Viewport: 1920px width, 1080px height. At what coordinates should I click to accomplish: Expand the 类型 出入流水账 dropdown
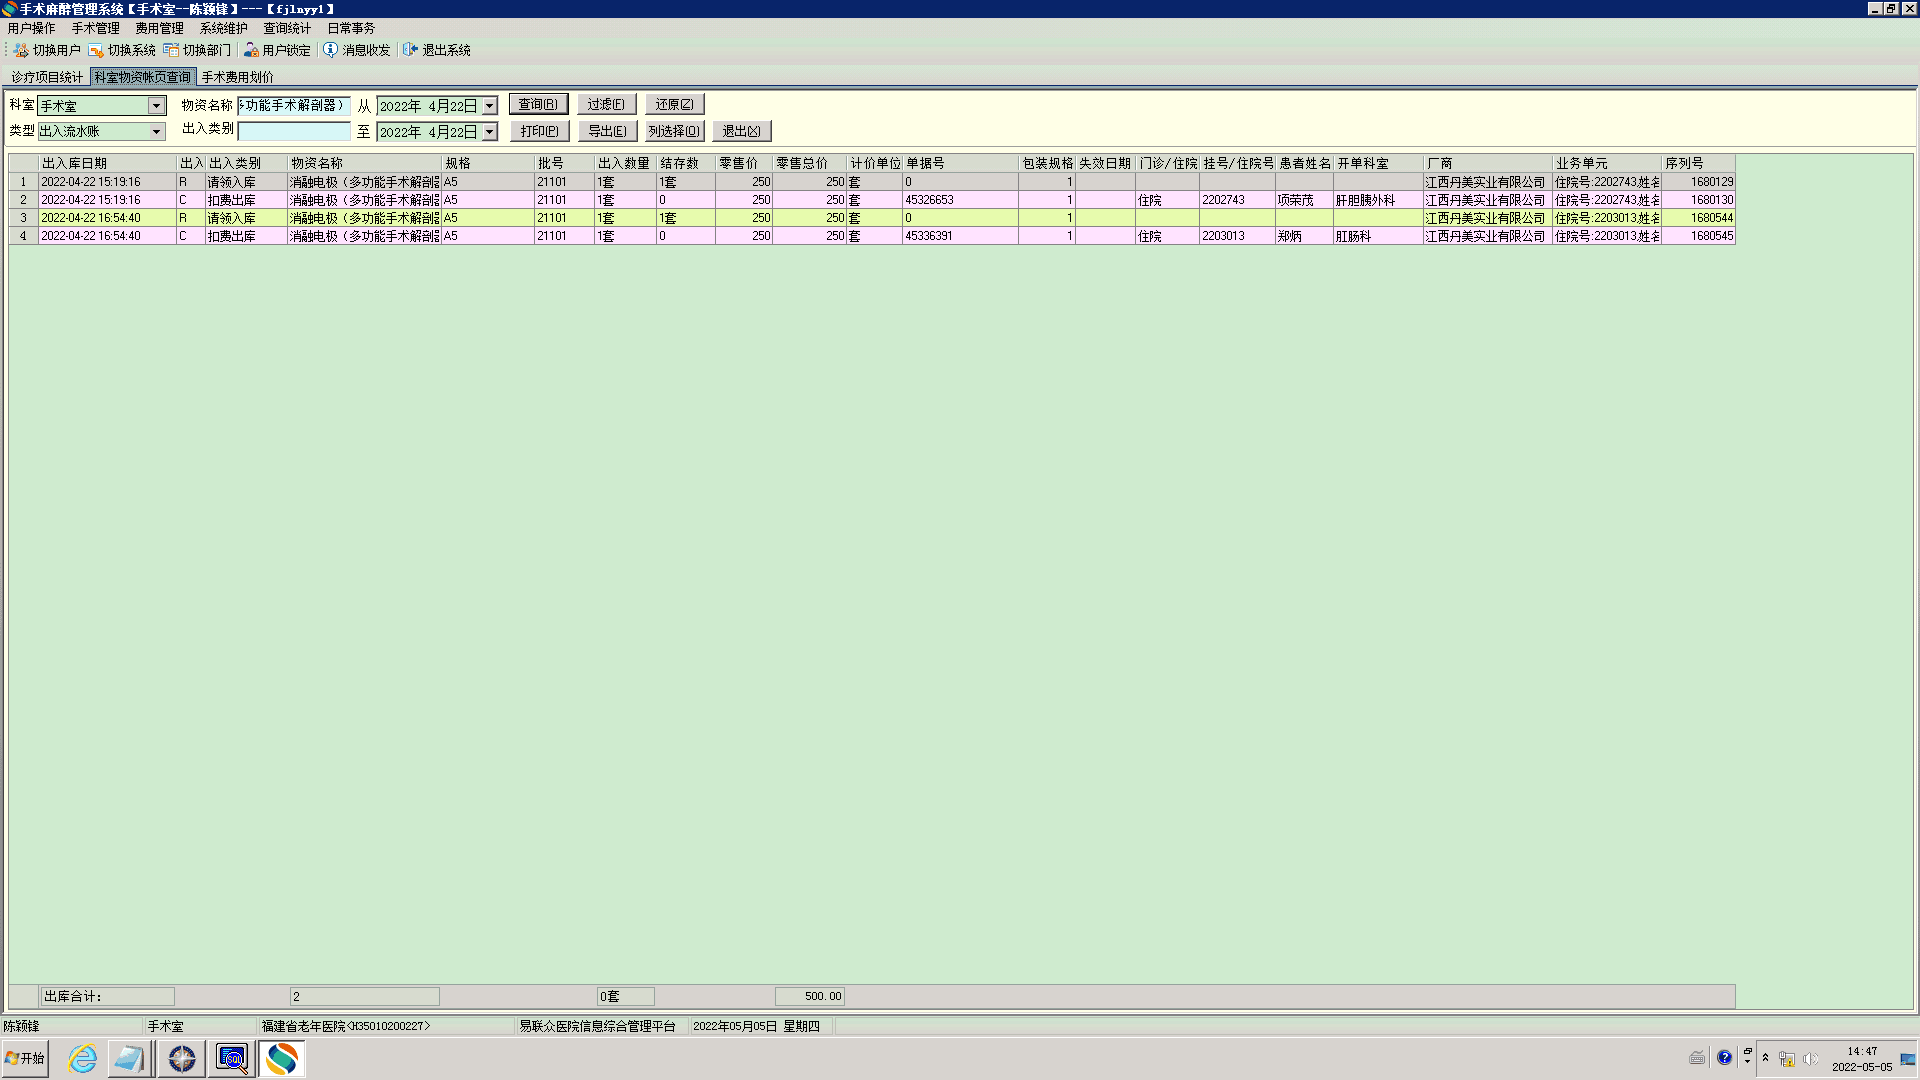tap(156, 132)
